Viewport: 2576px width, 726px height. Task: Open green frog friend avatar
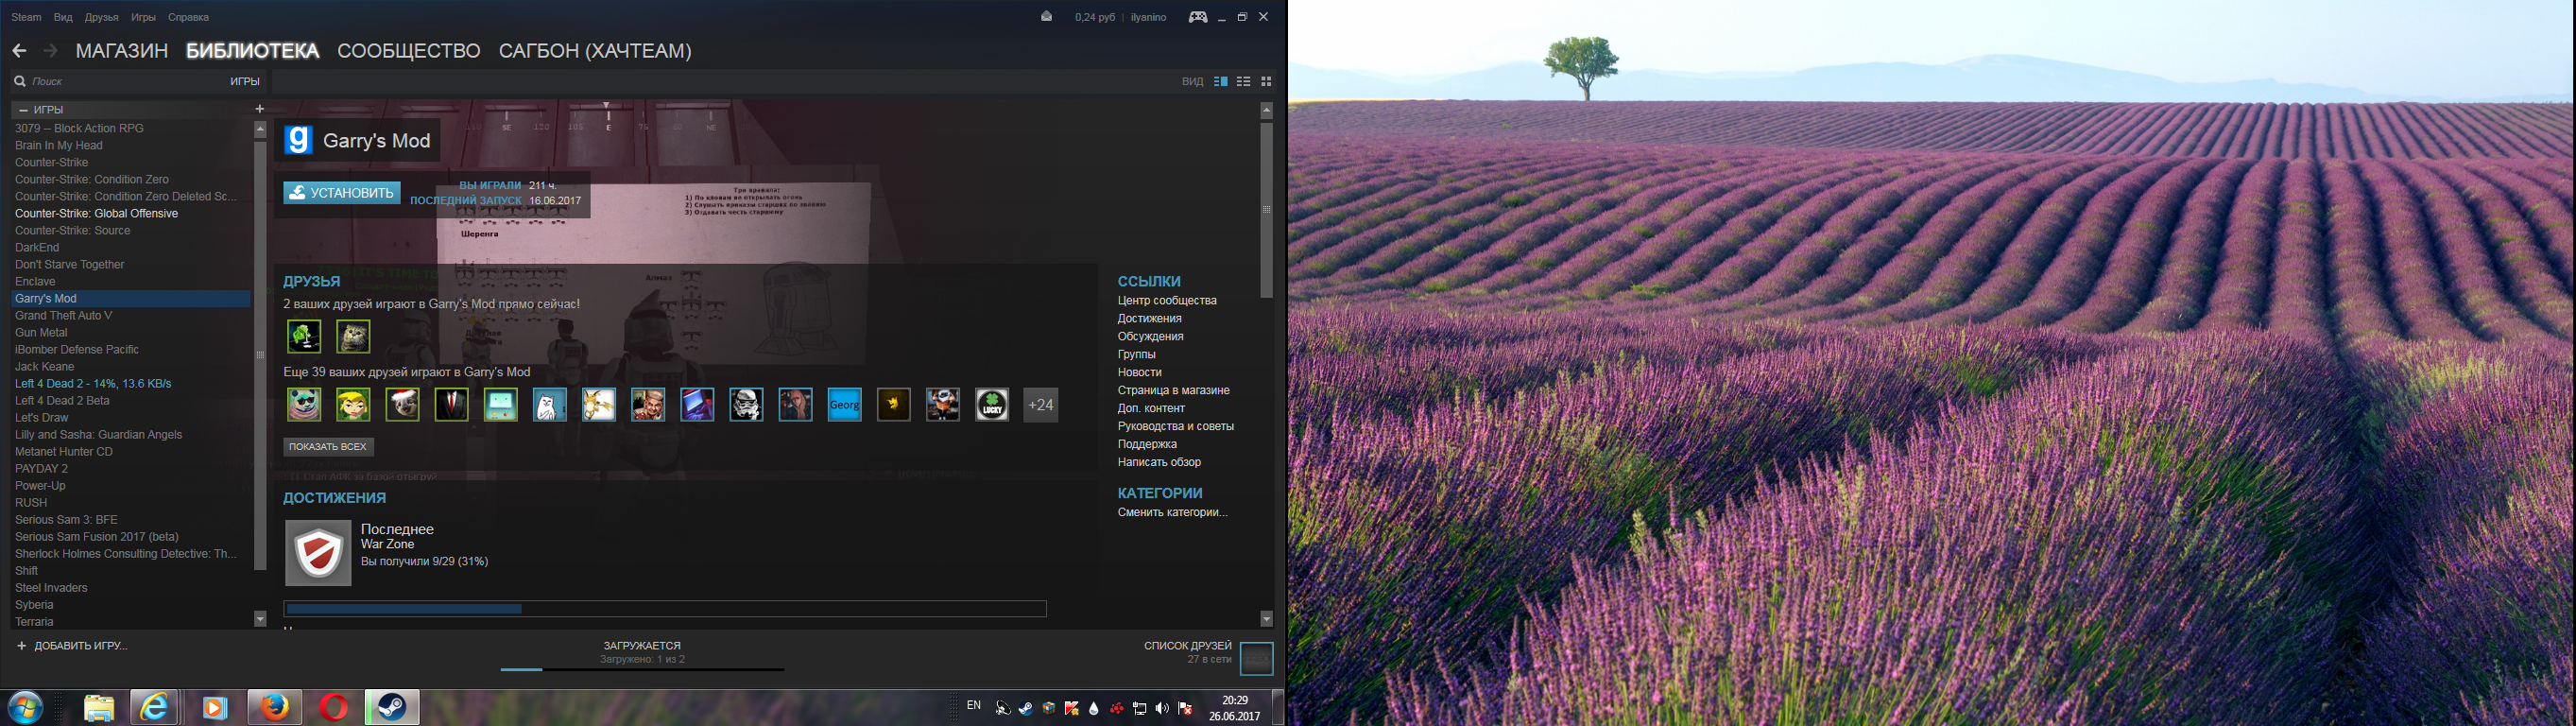(304, 336)
